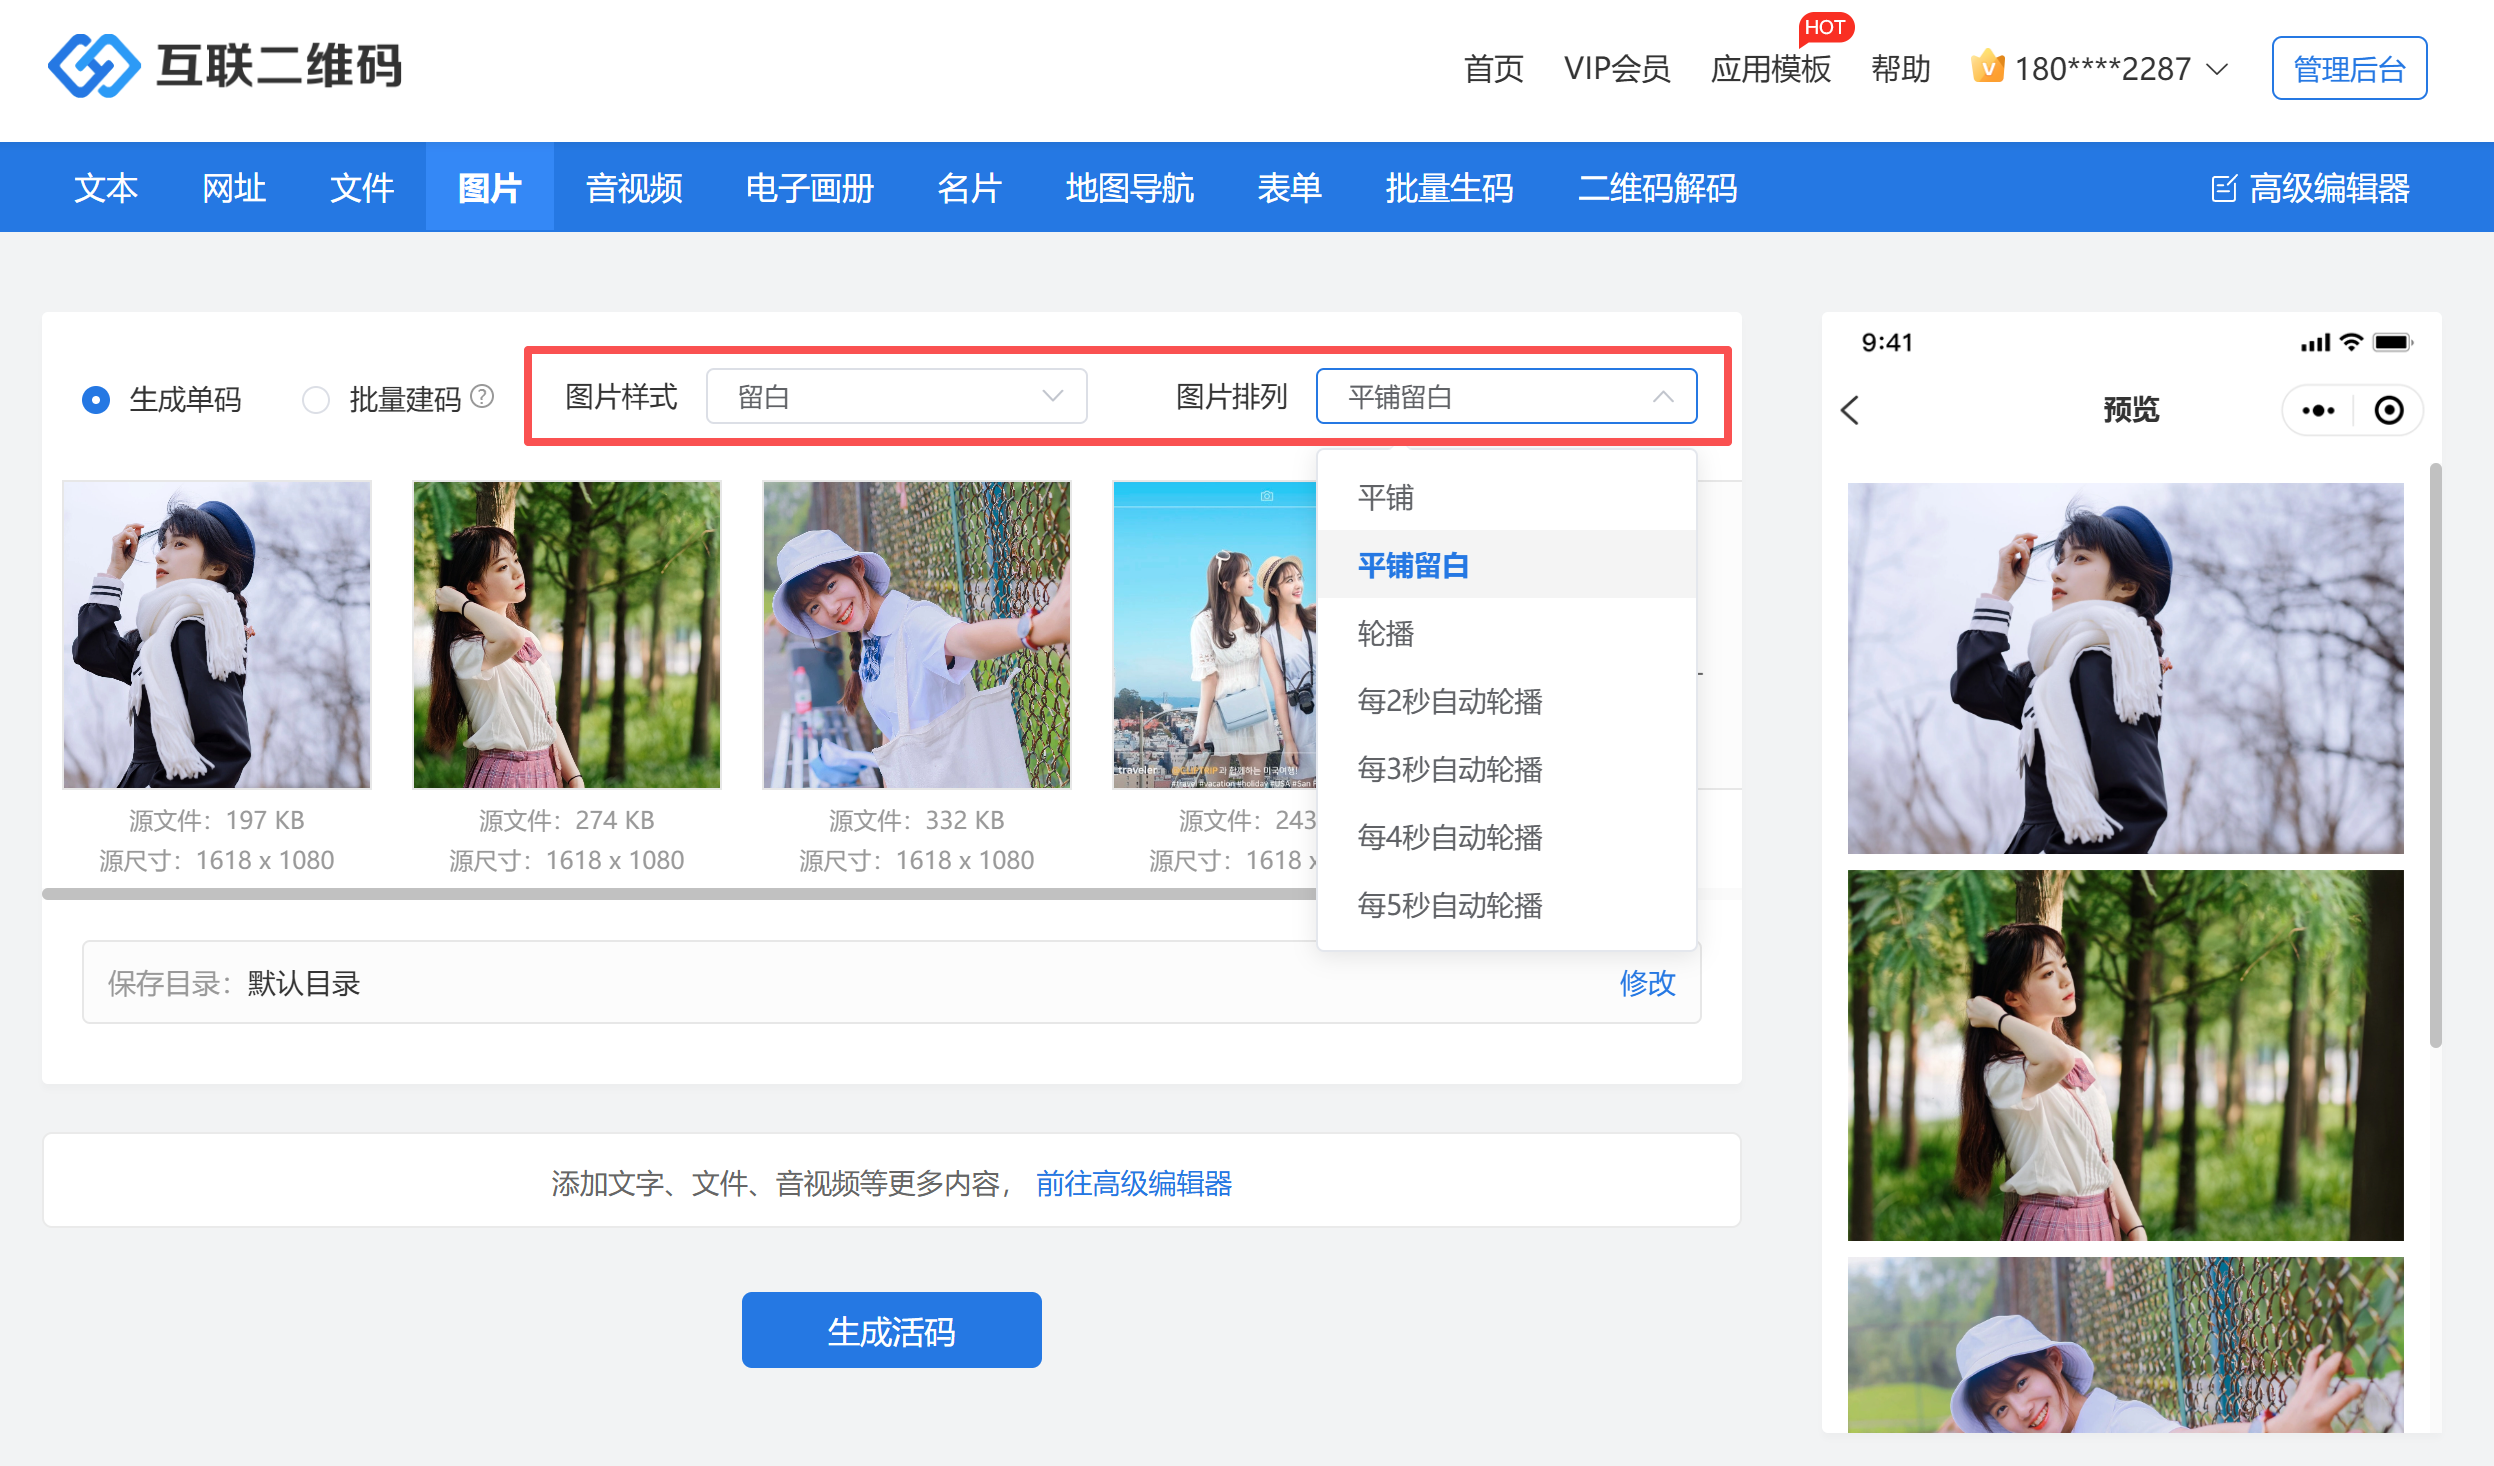This screenshot has width=2494, height=1466.
Task: Switch to the 音视频 tab
Action: [634, 188]
